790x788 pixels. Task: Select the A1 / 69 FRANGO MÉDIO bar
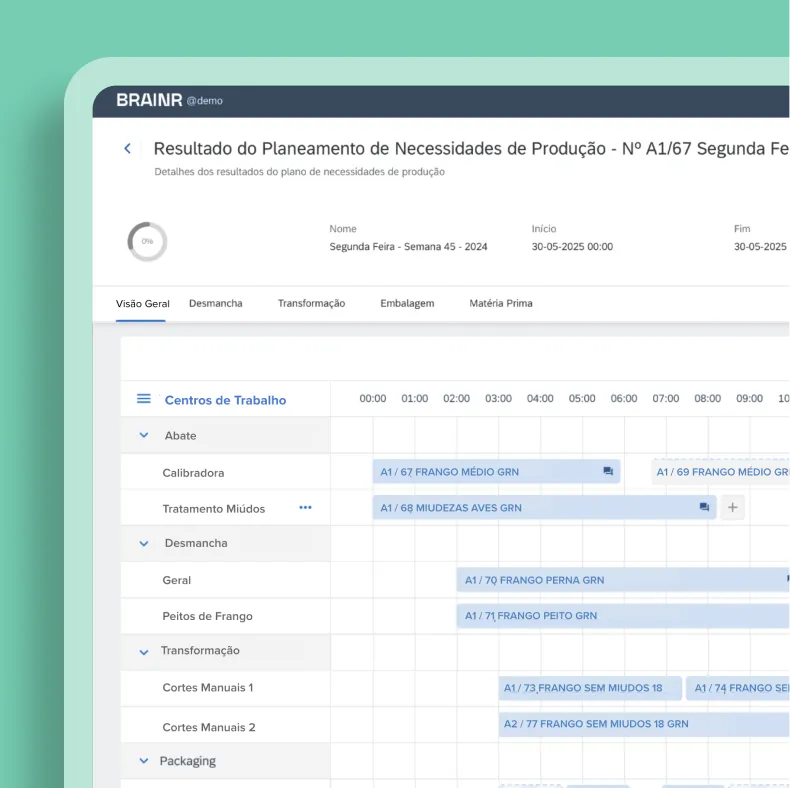[x=720, y=472]
